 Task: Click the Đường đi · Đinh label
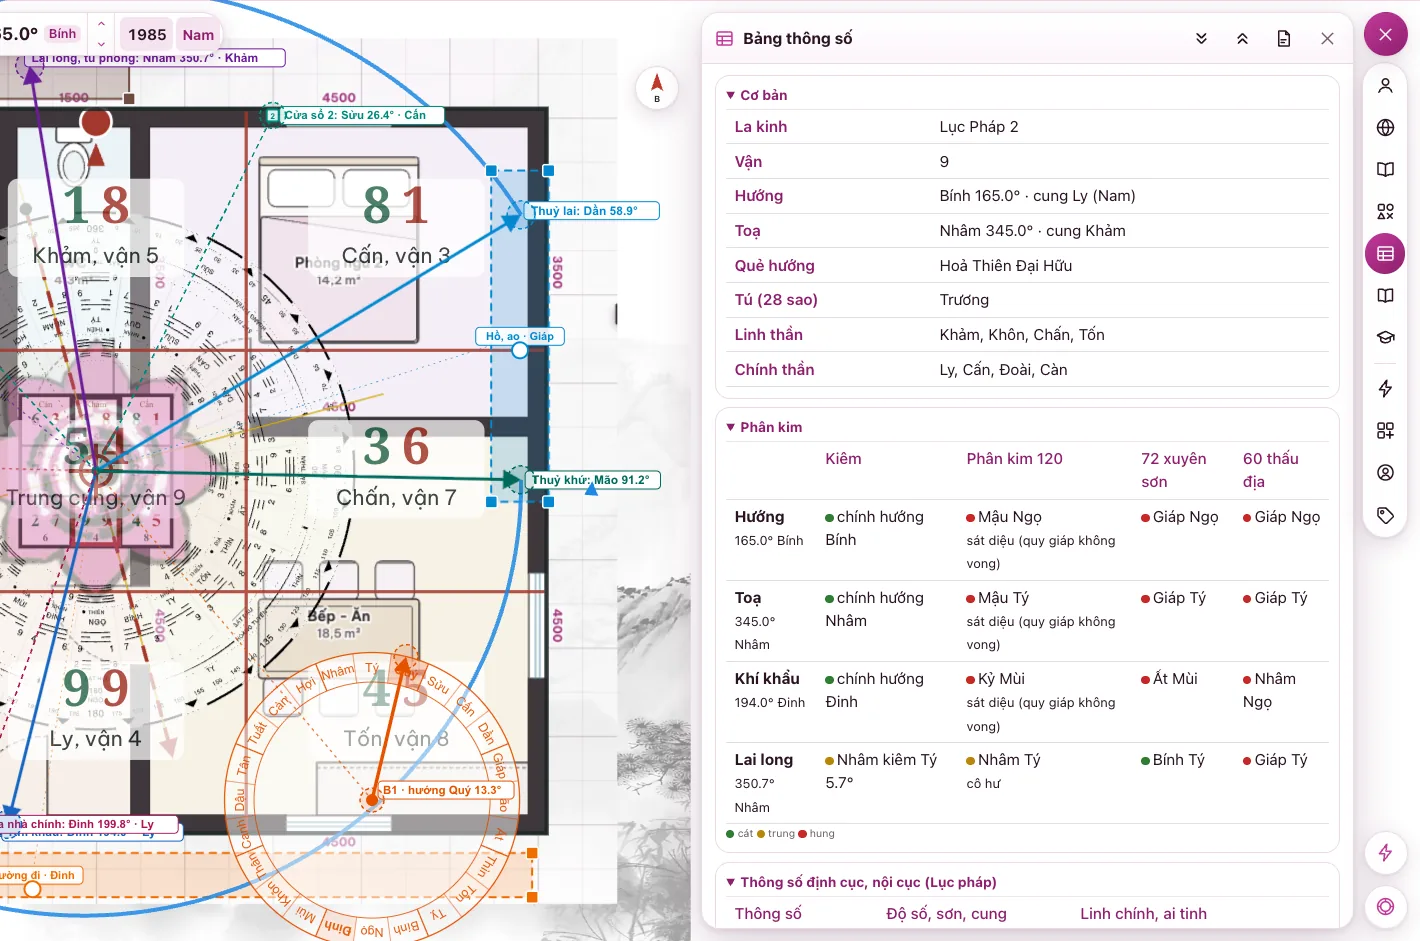click(x=39, y=875)
